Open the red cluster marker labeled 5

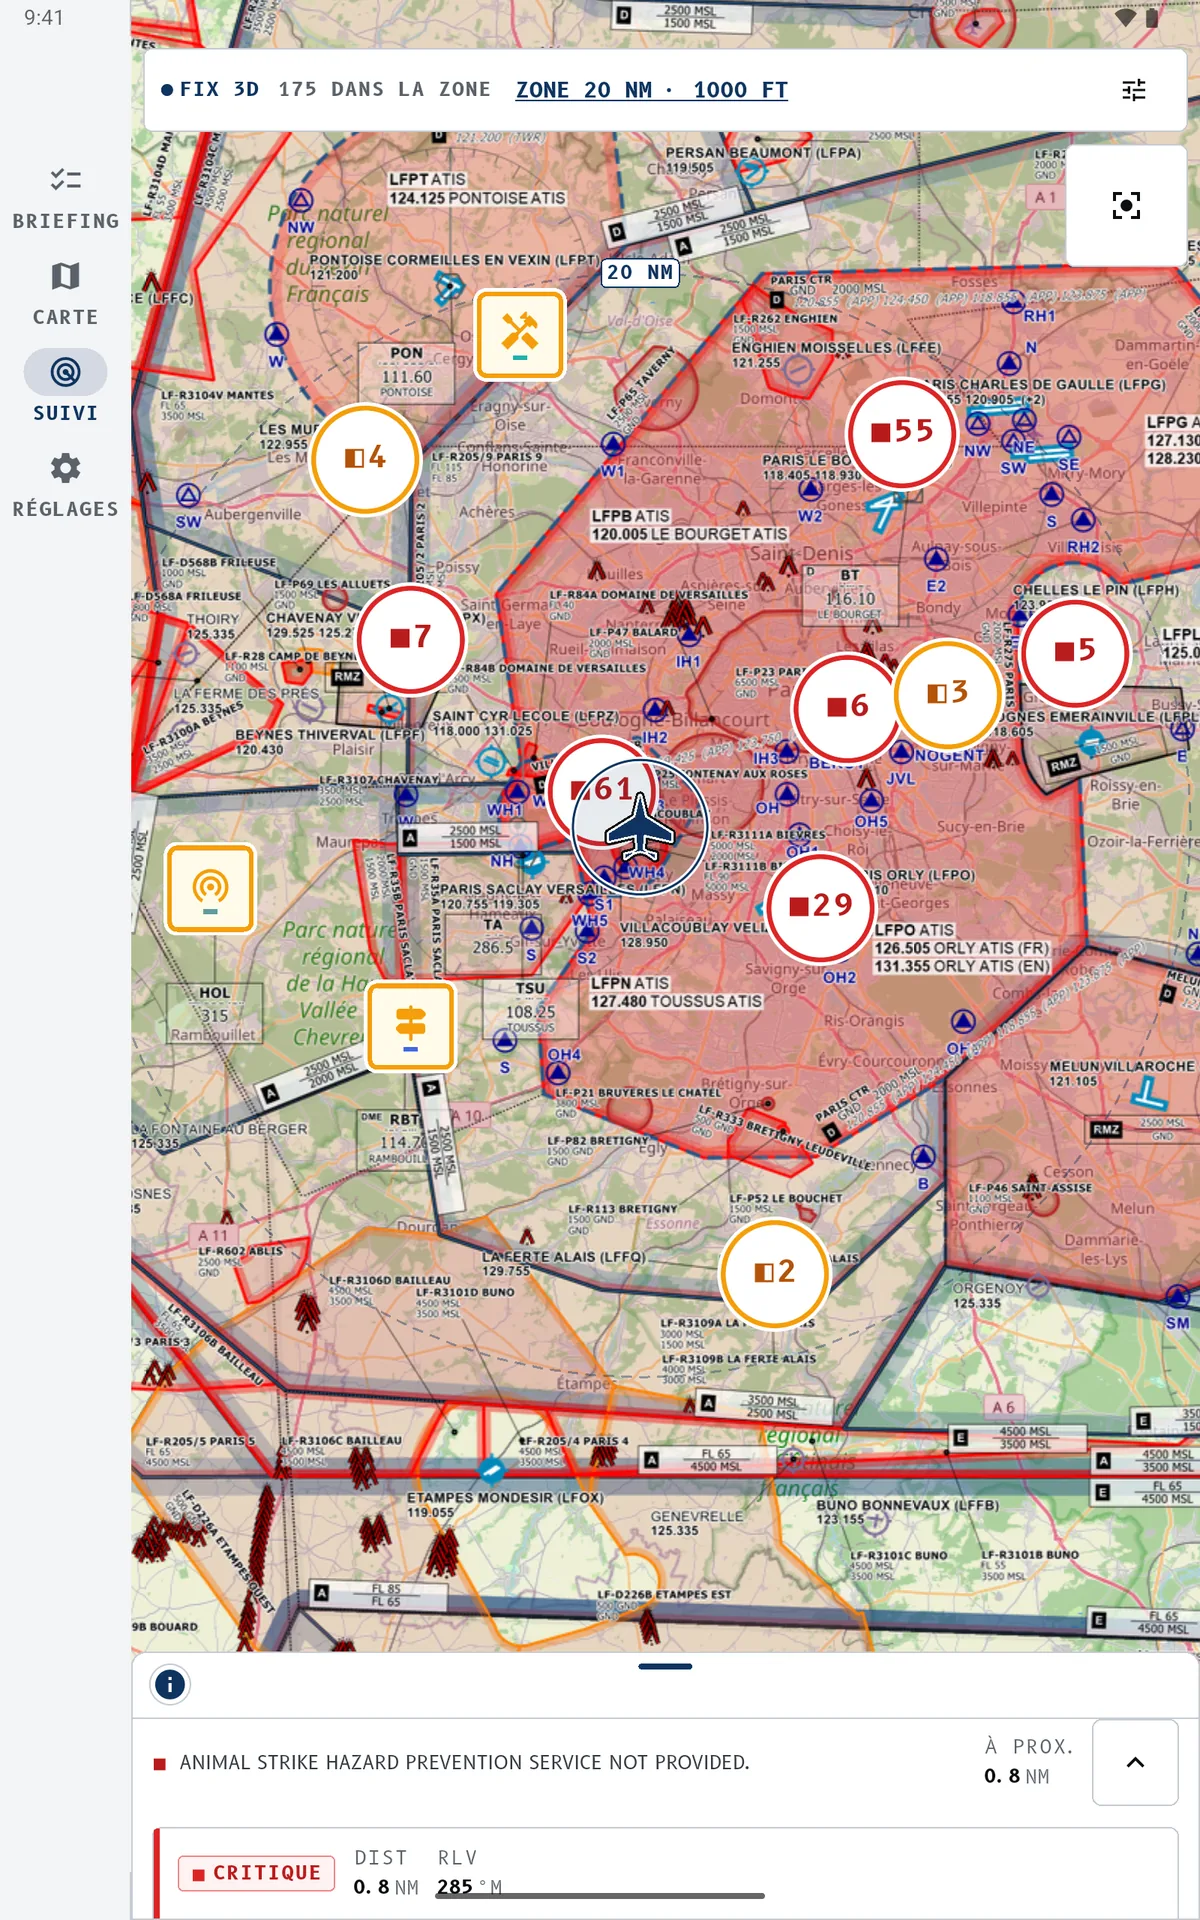[1075, 651]
